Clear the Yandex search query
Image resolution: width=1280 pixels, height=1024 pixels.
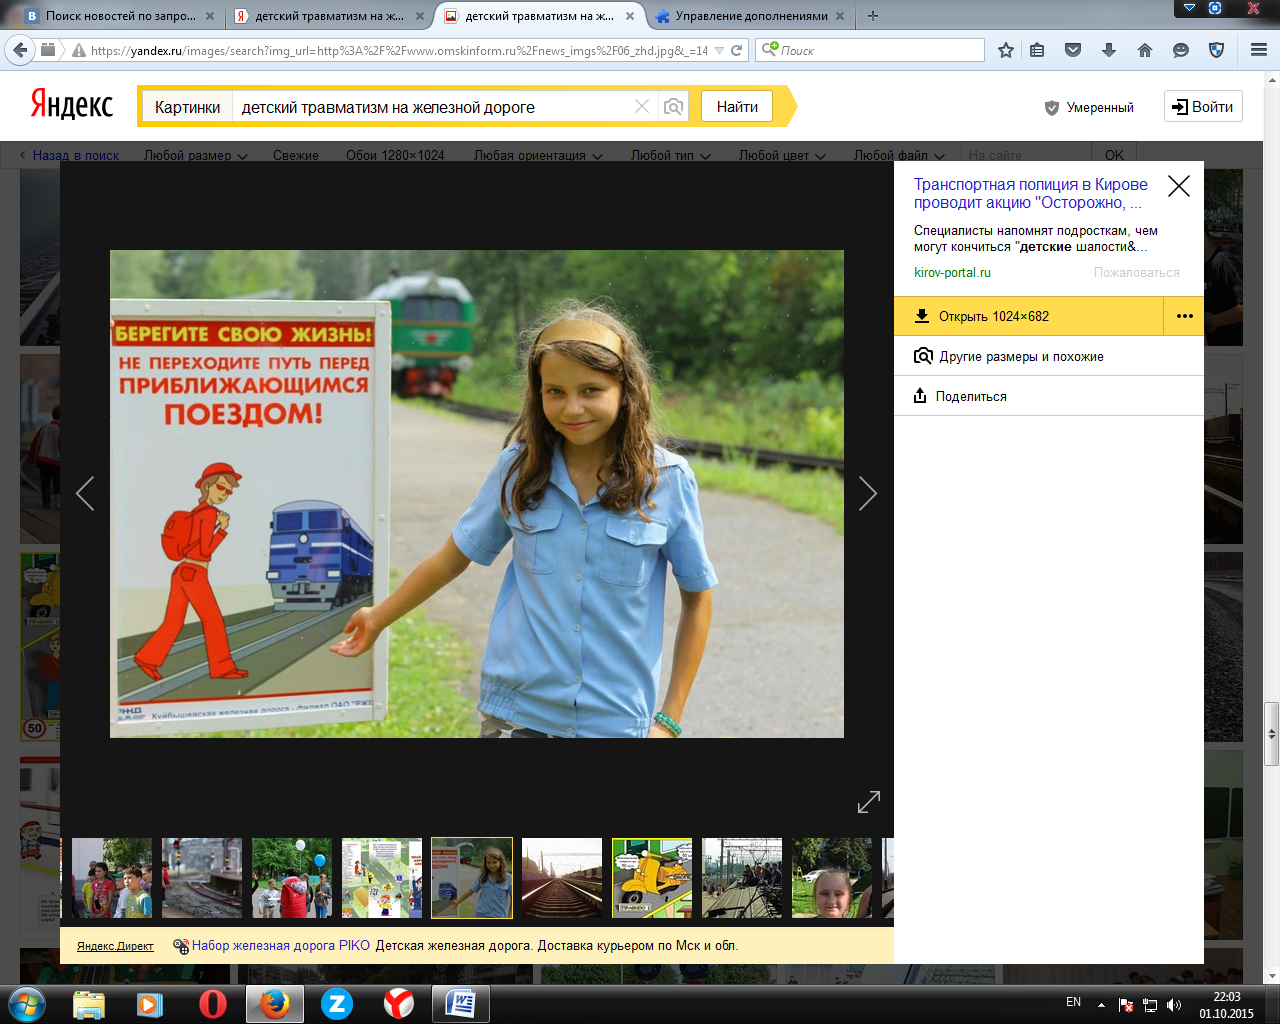click(x=642, y=107)
